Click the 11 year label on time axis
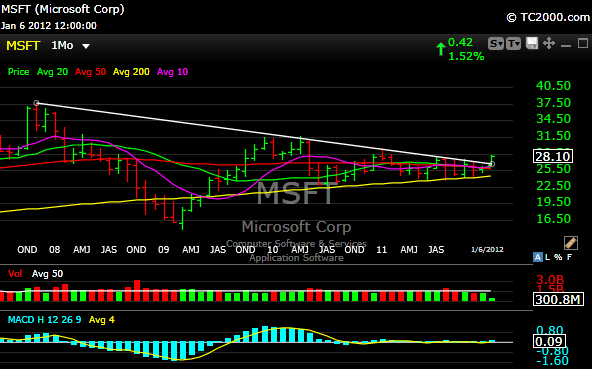The height and width of the screenshot is (369, 592). click(x=382, y=250)
